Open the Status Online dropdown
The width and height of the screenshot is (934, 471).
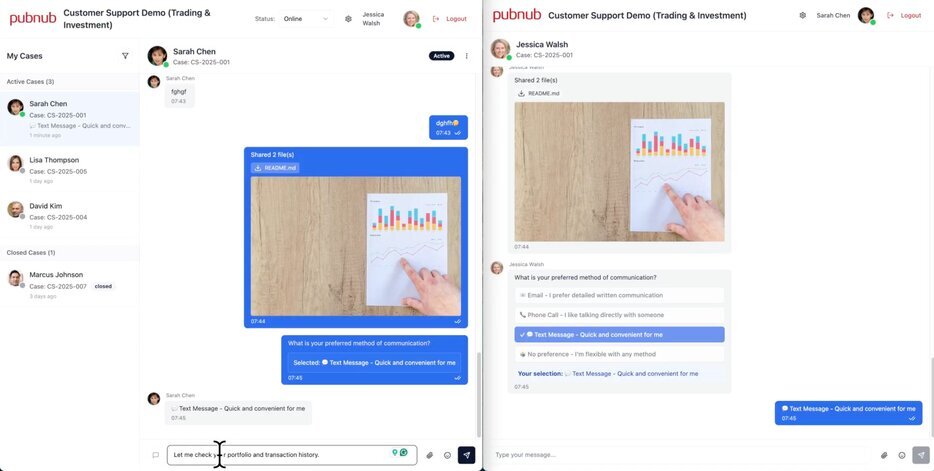click(x=306, y=19)
